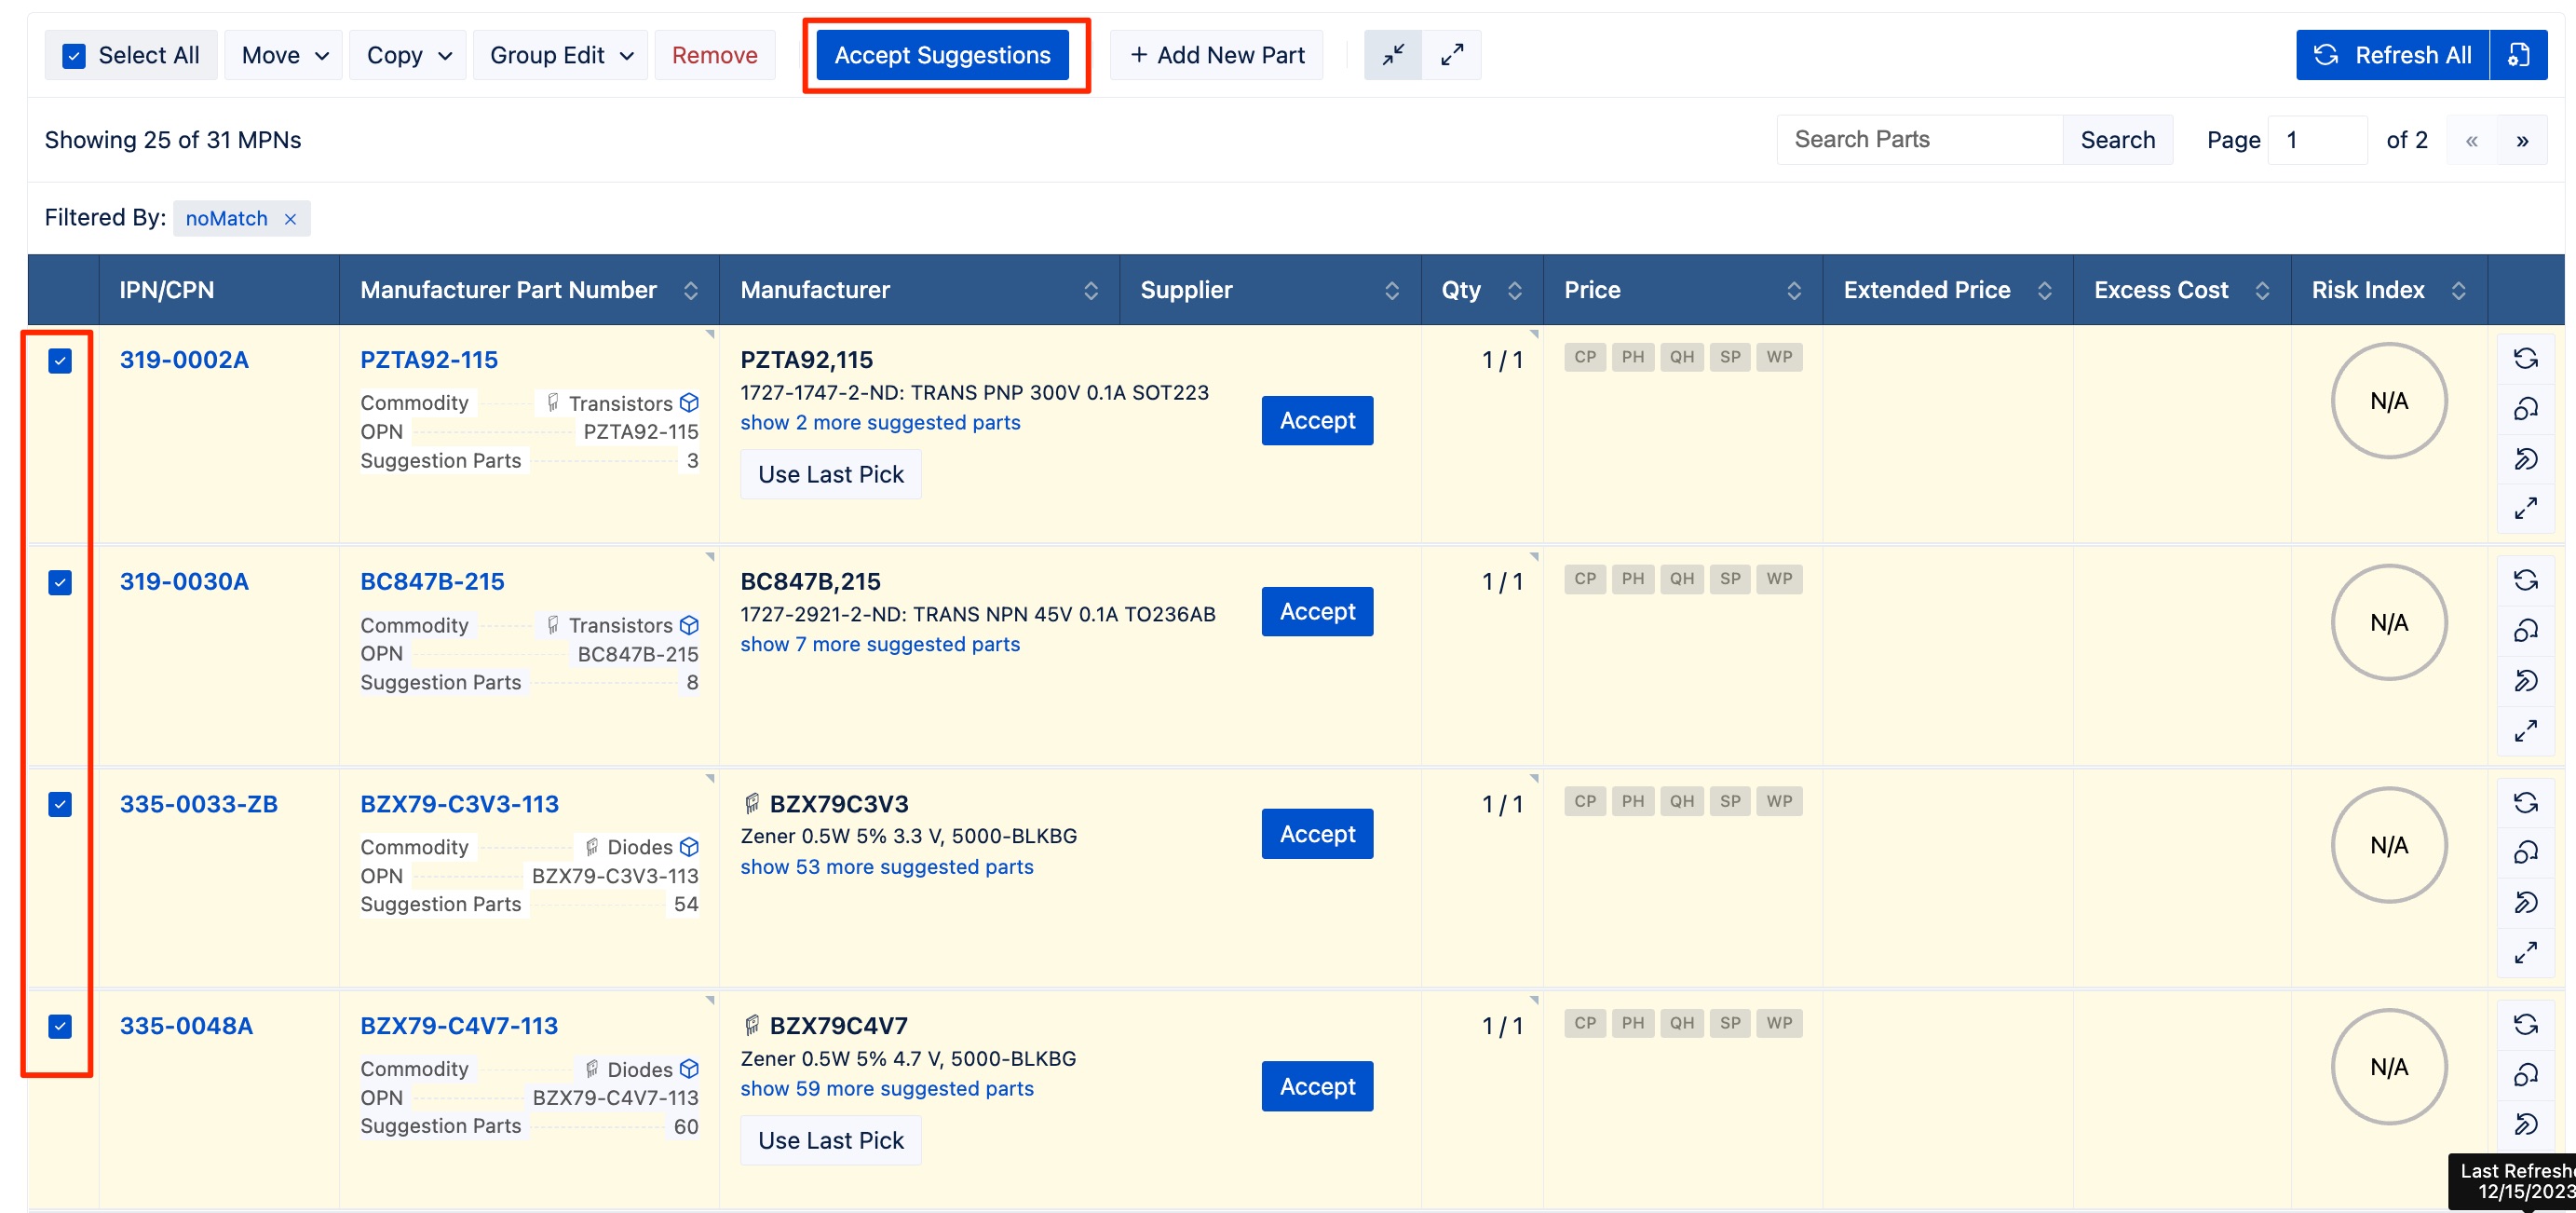Uncheck the row 335-0048A checkbox
The height and width of the screenshot is (1213, 2576).
point(60,1027)
